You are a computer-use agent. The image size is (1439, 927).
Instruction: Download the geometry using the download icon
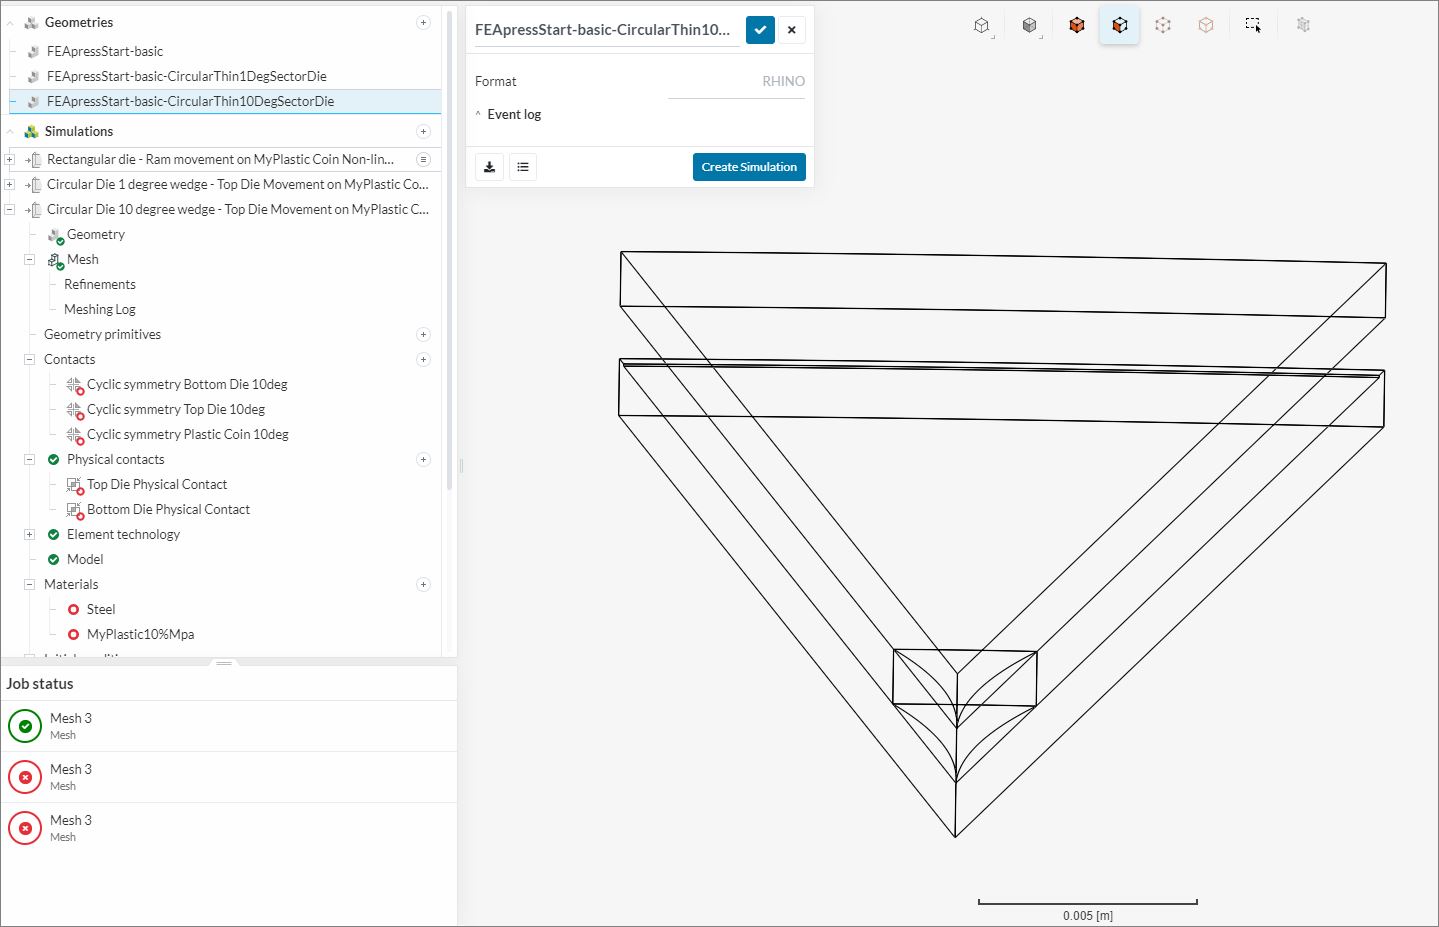(489, 167)
